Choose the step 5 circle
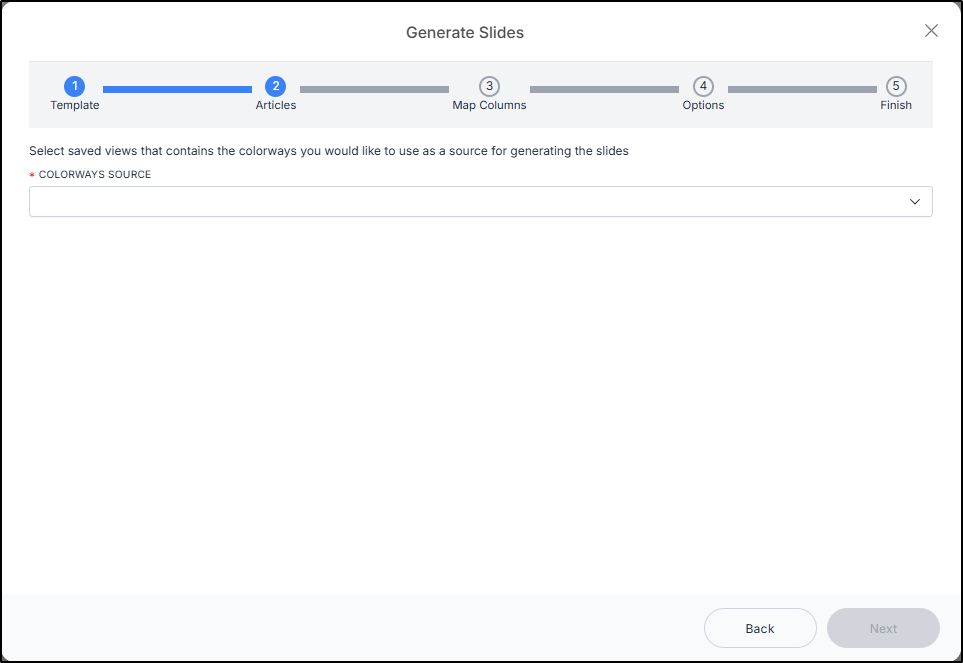The width and height of the screenshot is (963, 663). click(x=896, y=86)
